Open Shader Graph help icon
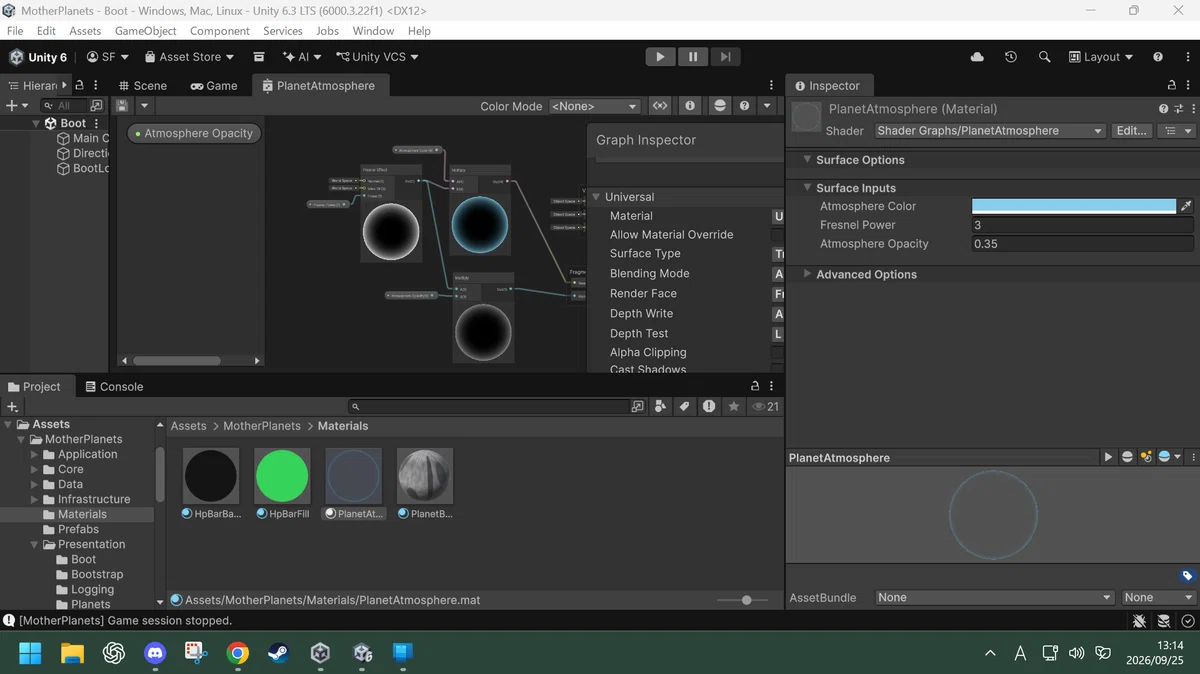 click(745, 106)
